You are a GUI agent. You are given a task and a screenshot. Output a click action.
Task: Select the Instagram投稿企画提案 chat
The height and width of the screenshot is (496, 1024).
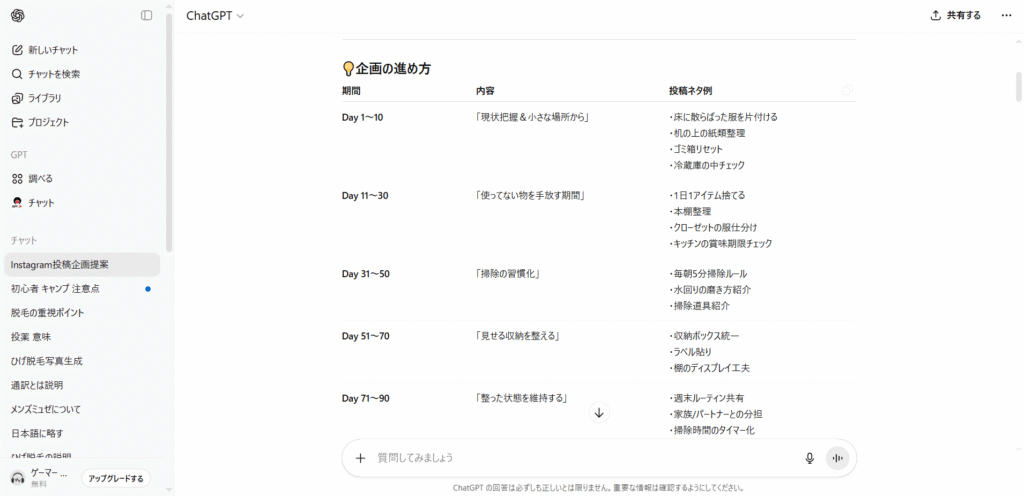click(x=59, y=265)
